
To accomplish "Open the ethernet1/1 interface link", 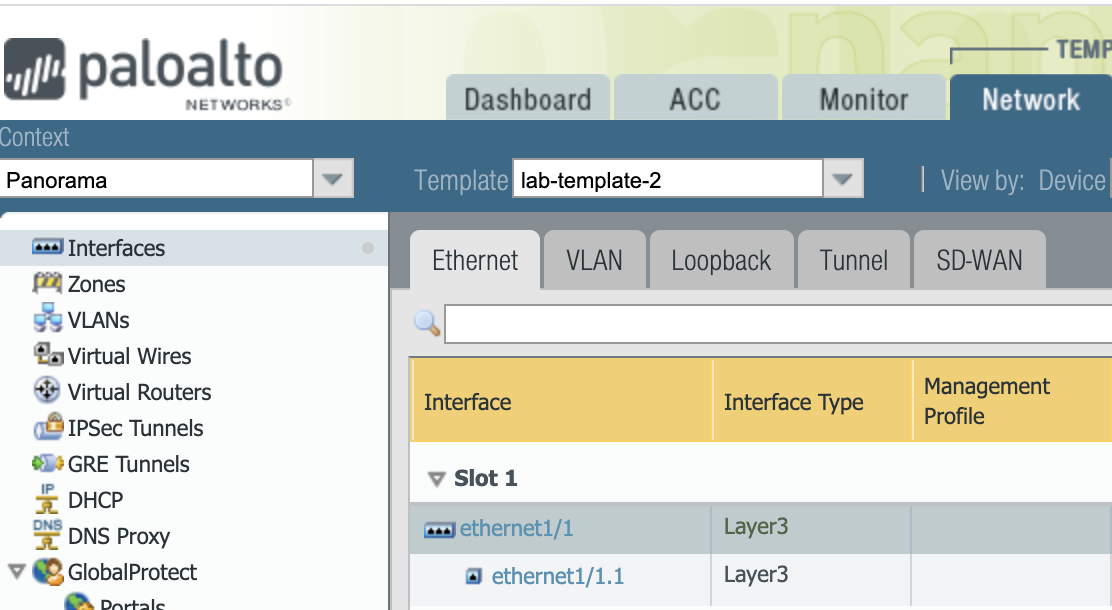I will coord(516,528).
